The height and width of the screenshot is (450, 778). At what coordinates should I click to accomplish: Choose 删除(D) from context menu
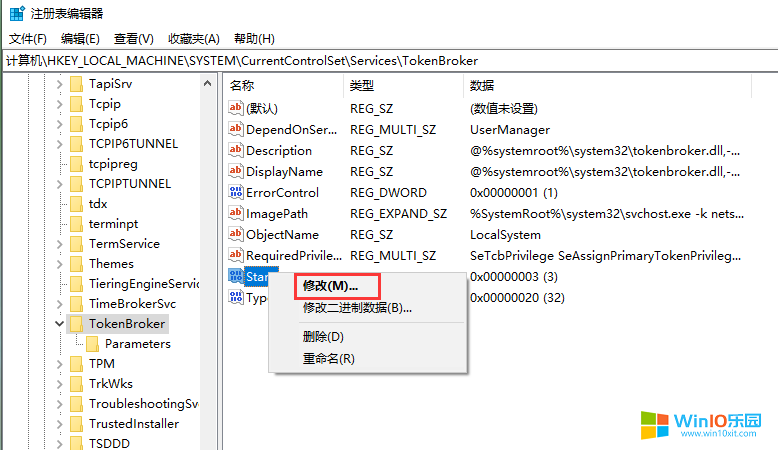tap(323, 336)
